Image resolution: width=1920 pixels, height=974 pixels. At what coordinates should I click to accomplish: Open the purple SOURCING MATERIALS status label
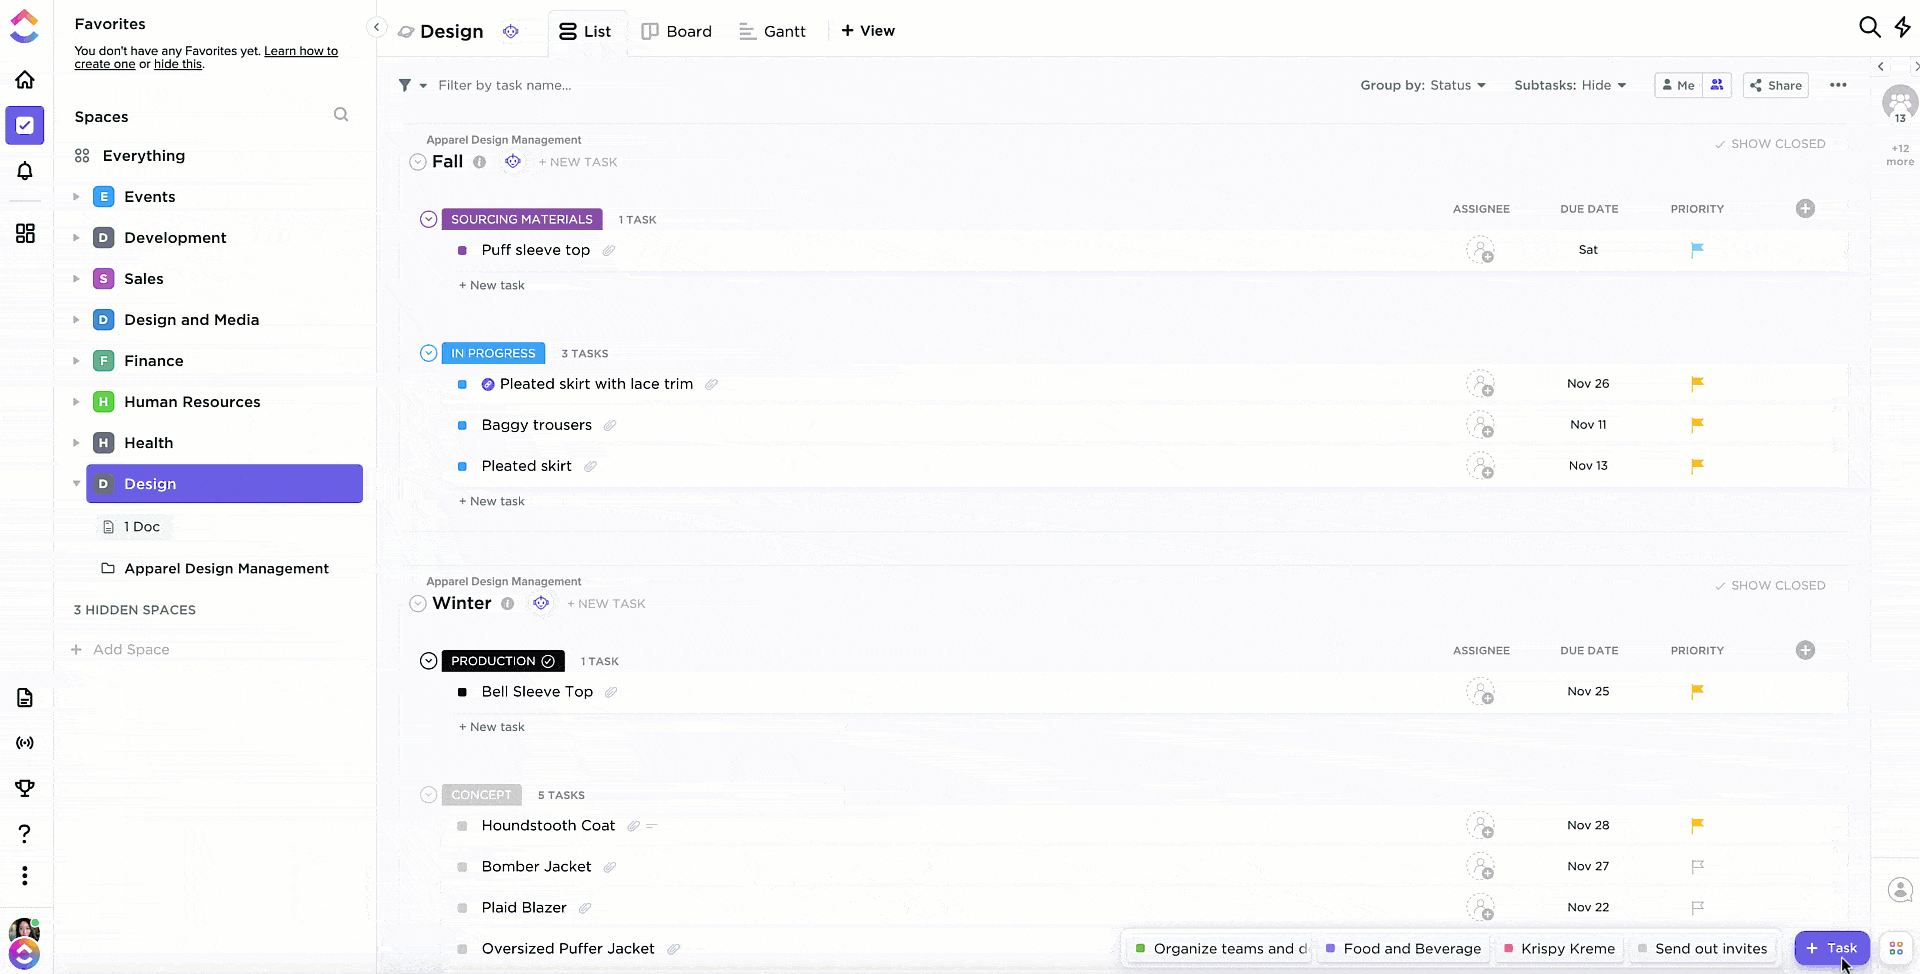(x=522, y=219)
